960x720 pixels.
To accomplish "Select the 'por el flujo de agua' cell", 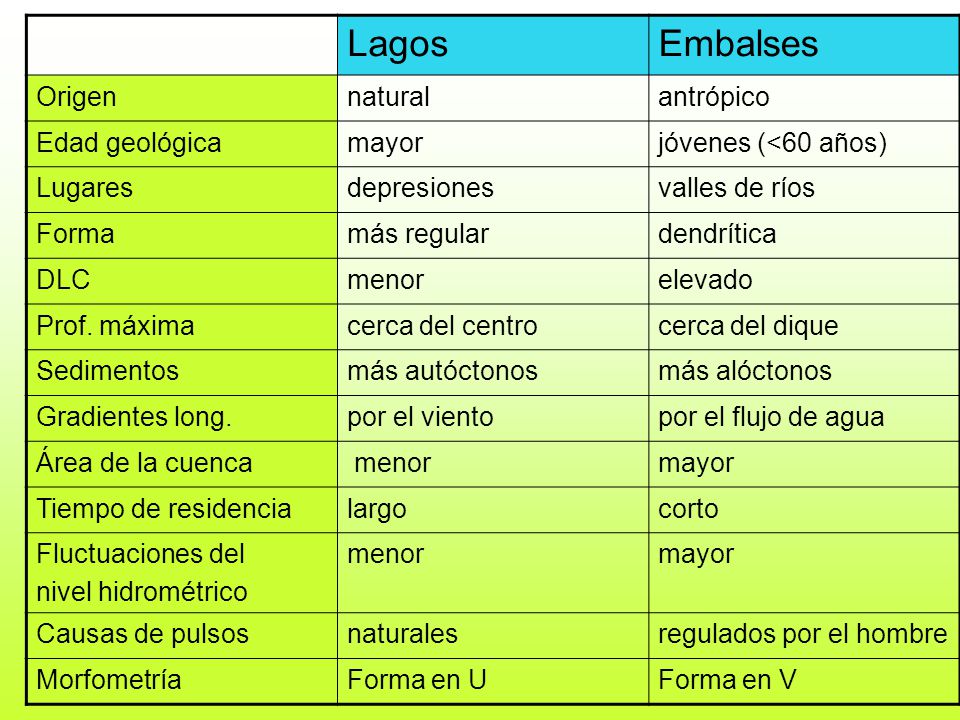I will click(x=804, y=418).
